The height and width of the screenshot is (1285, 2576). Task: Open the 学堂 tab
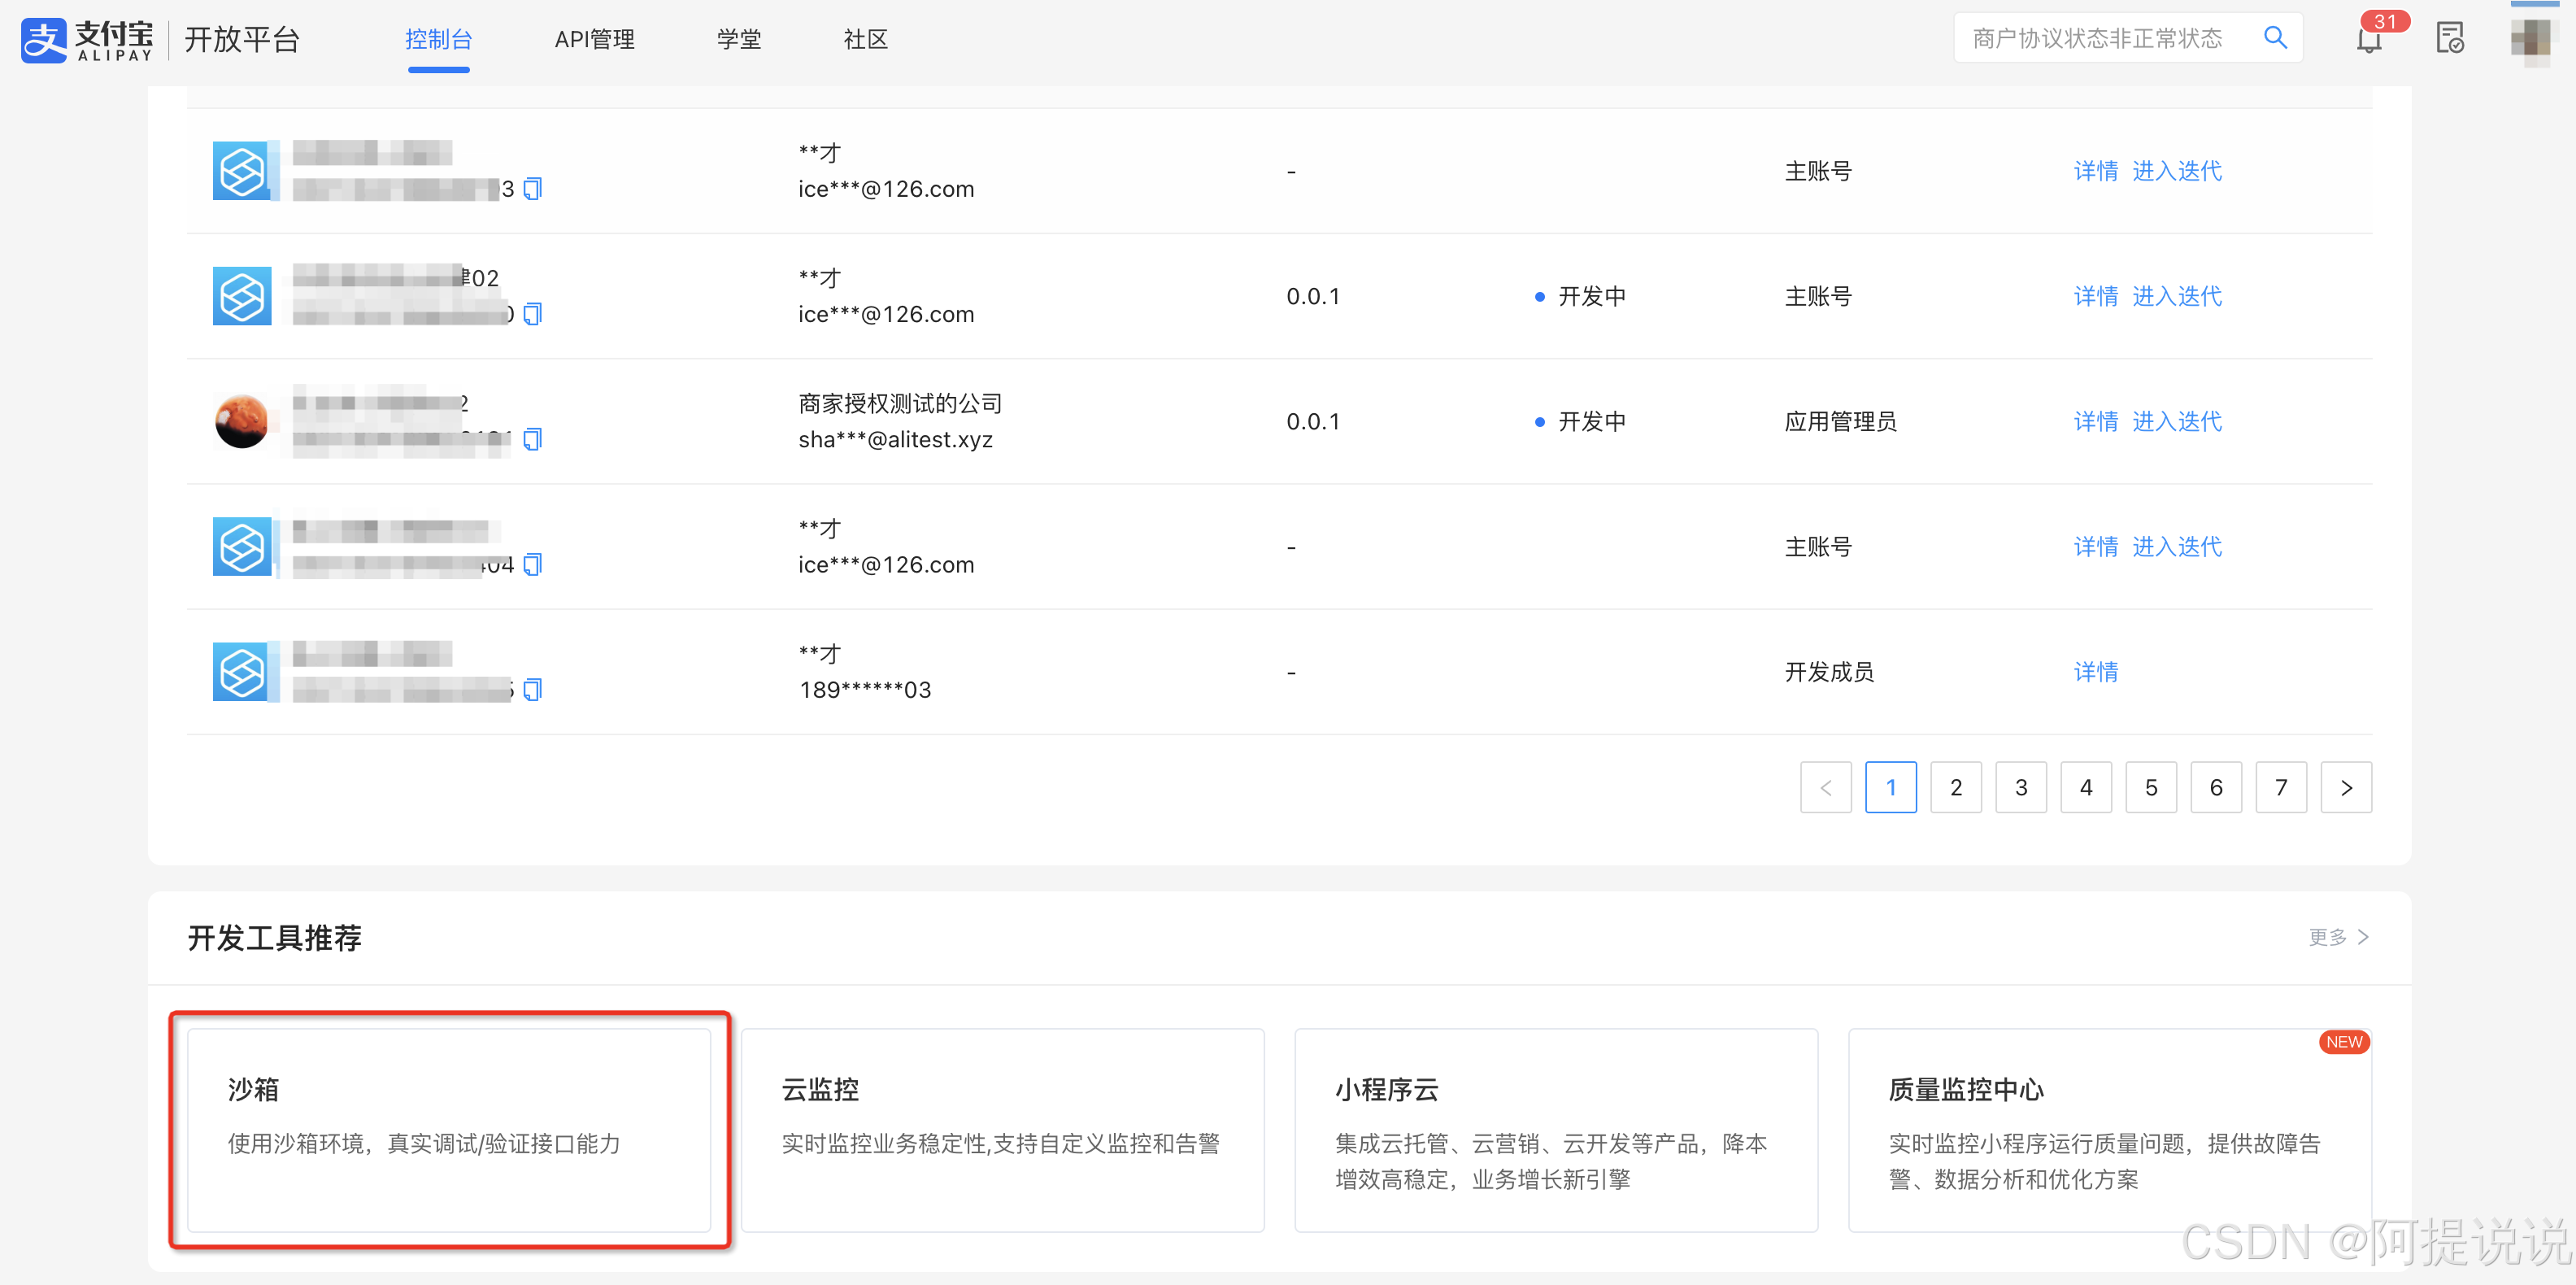coord(738,40)
